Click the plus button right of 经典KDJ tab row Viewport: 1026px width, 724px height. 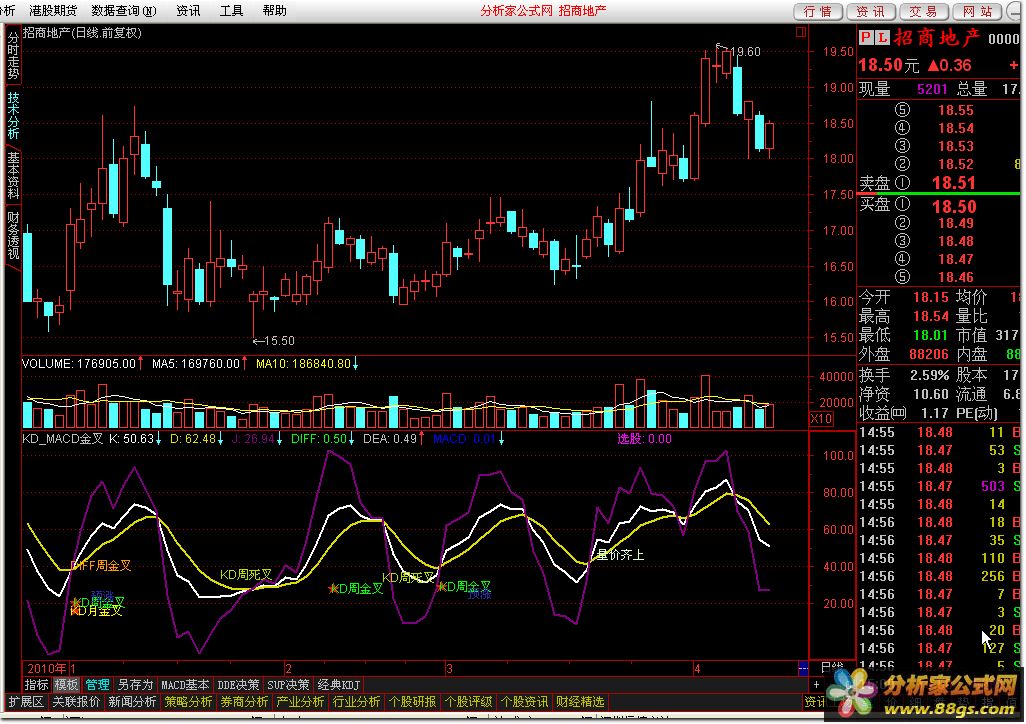coord(816,685)
